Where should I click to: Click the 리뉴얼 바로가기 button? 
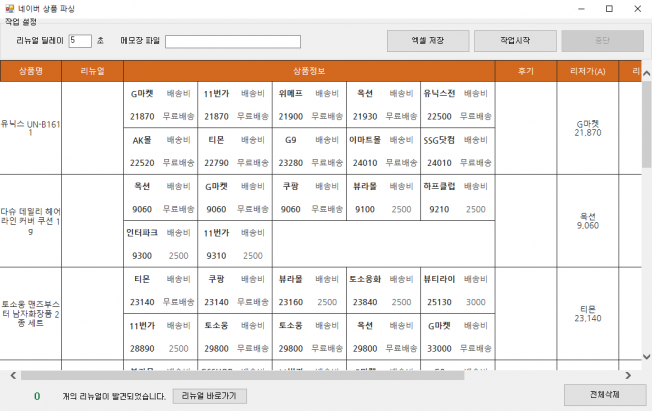coord(210,396)
